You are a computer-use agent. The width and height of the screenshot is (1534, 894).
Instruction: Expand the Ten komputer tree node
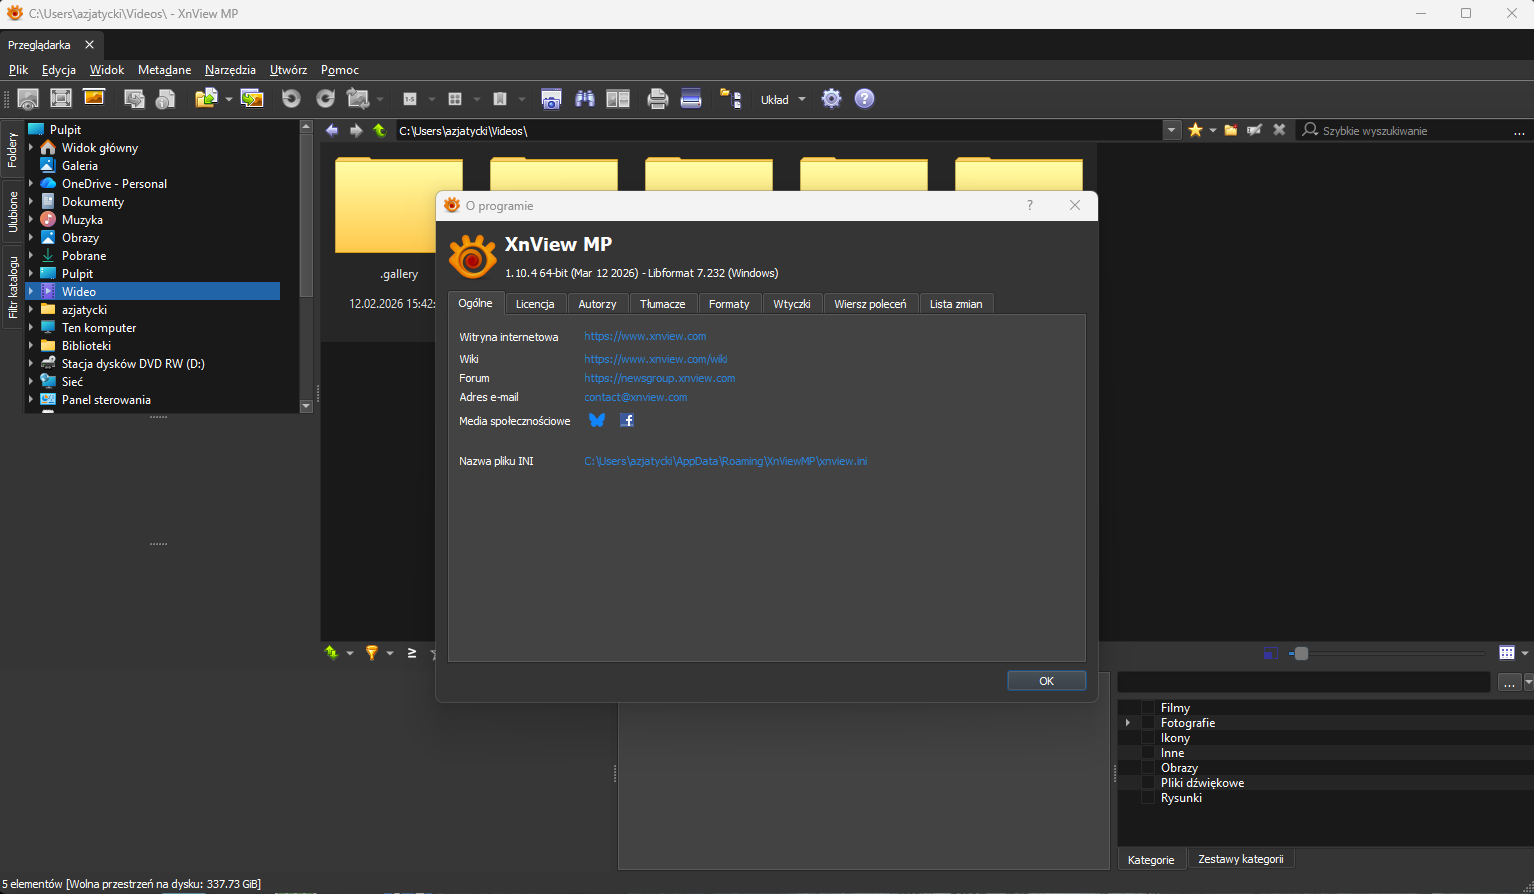coord(31,328)
